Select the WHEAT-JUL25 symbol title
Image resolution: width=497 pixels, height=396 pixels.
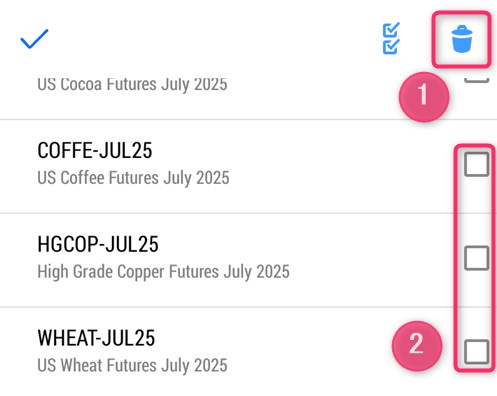(x=96, y=338)
